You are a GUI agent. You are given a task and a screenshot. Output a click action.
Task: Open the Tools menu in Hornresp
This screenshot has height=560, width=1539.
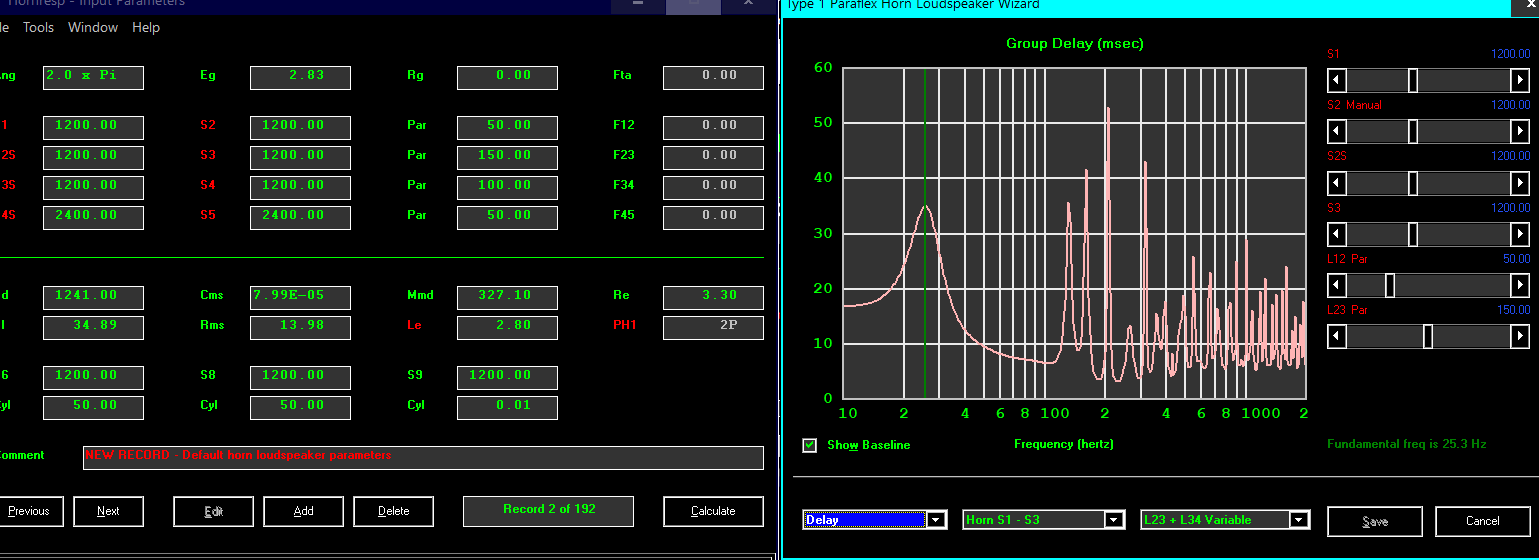pos(38,27)
